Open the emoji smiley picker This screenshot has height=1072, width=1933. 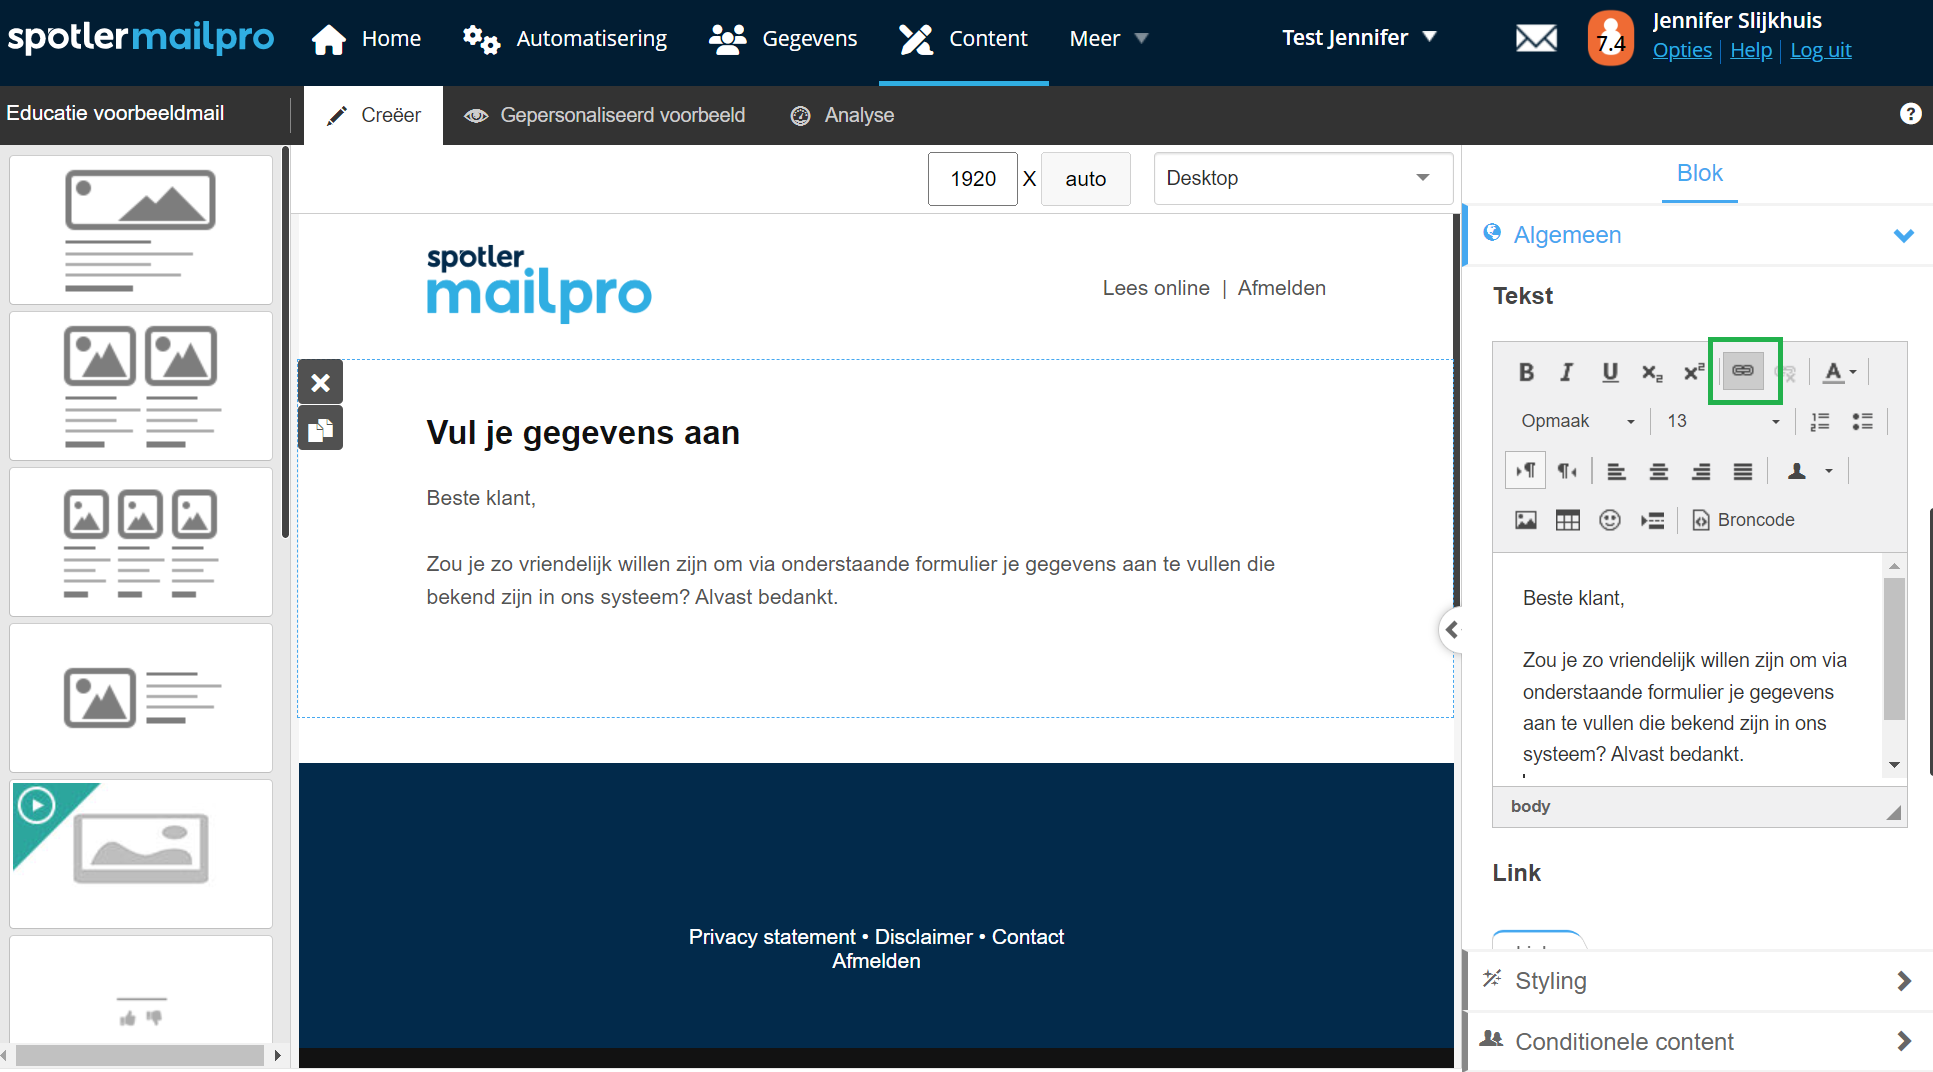(x=1609, y=520)
